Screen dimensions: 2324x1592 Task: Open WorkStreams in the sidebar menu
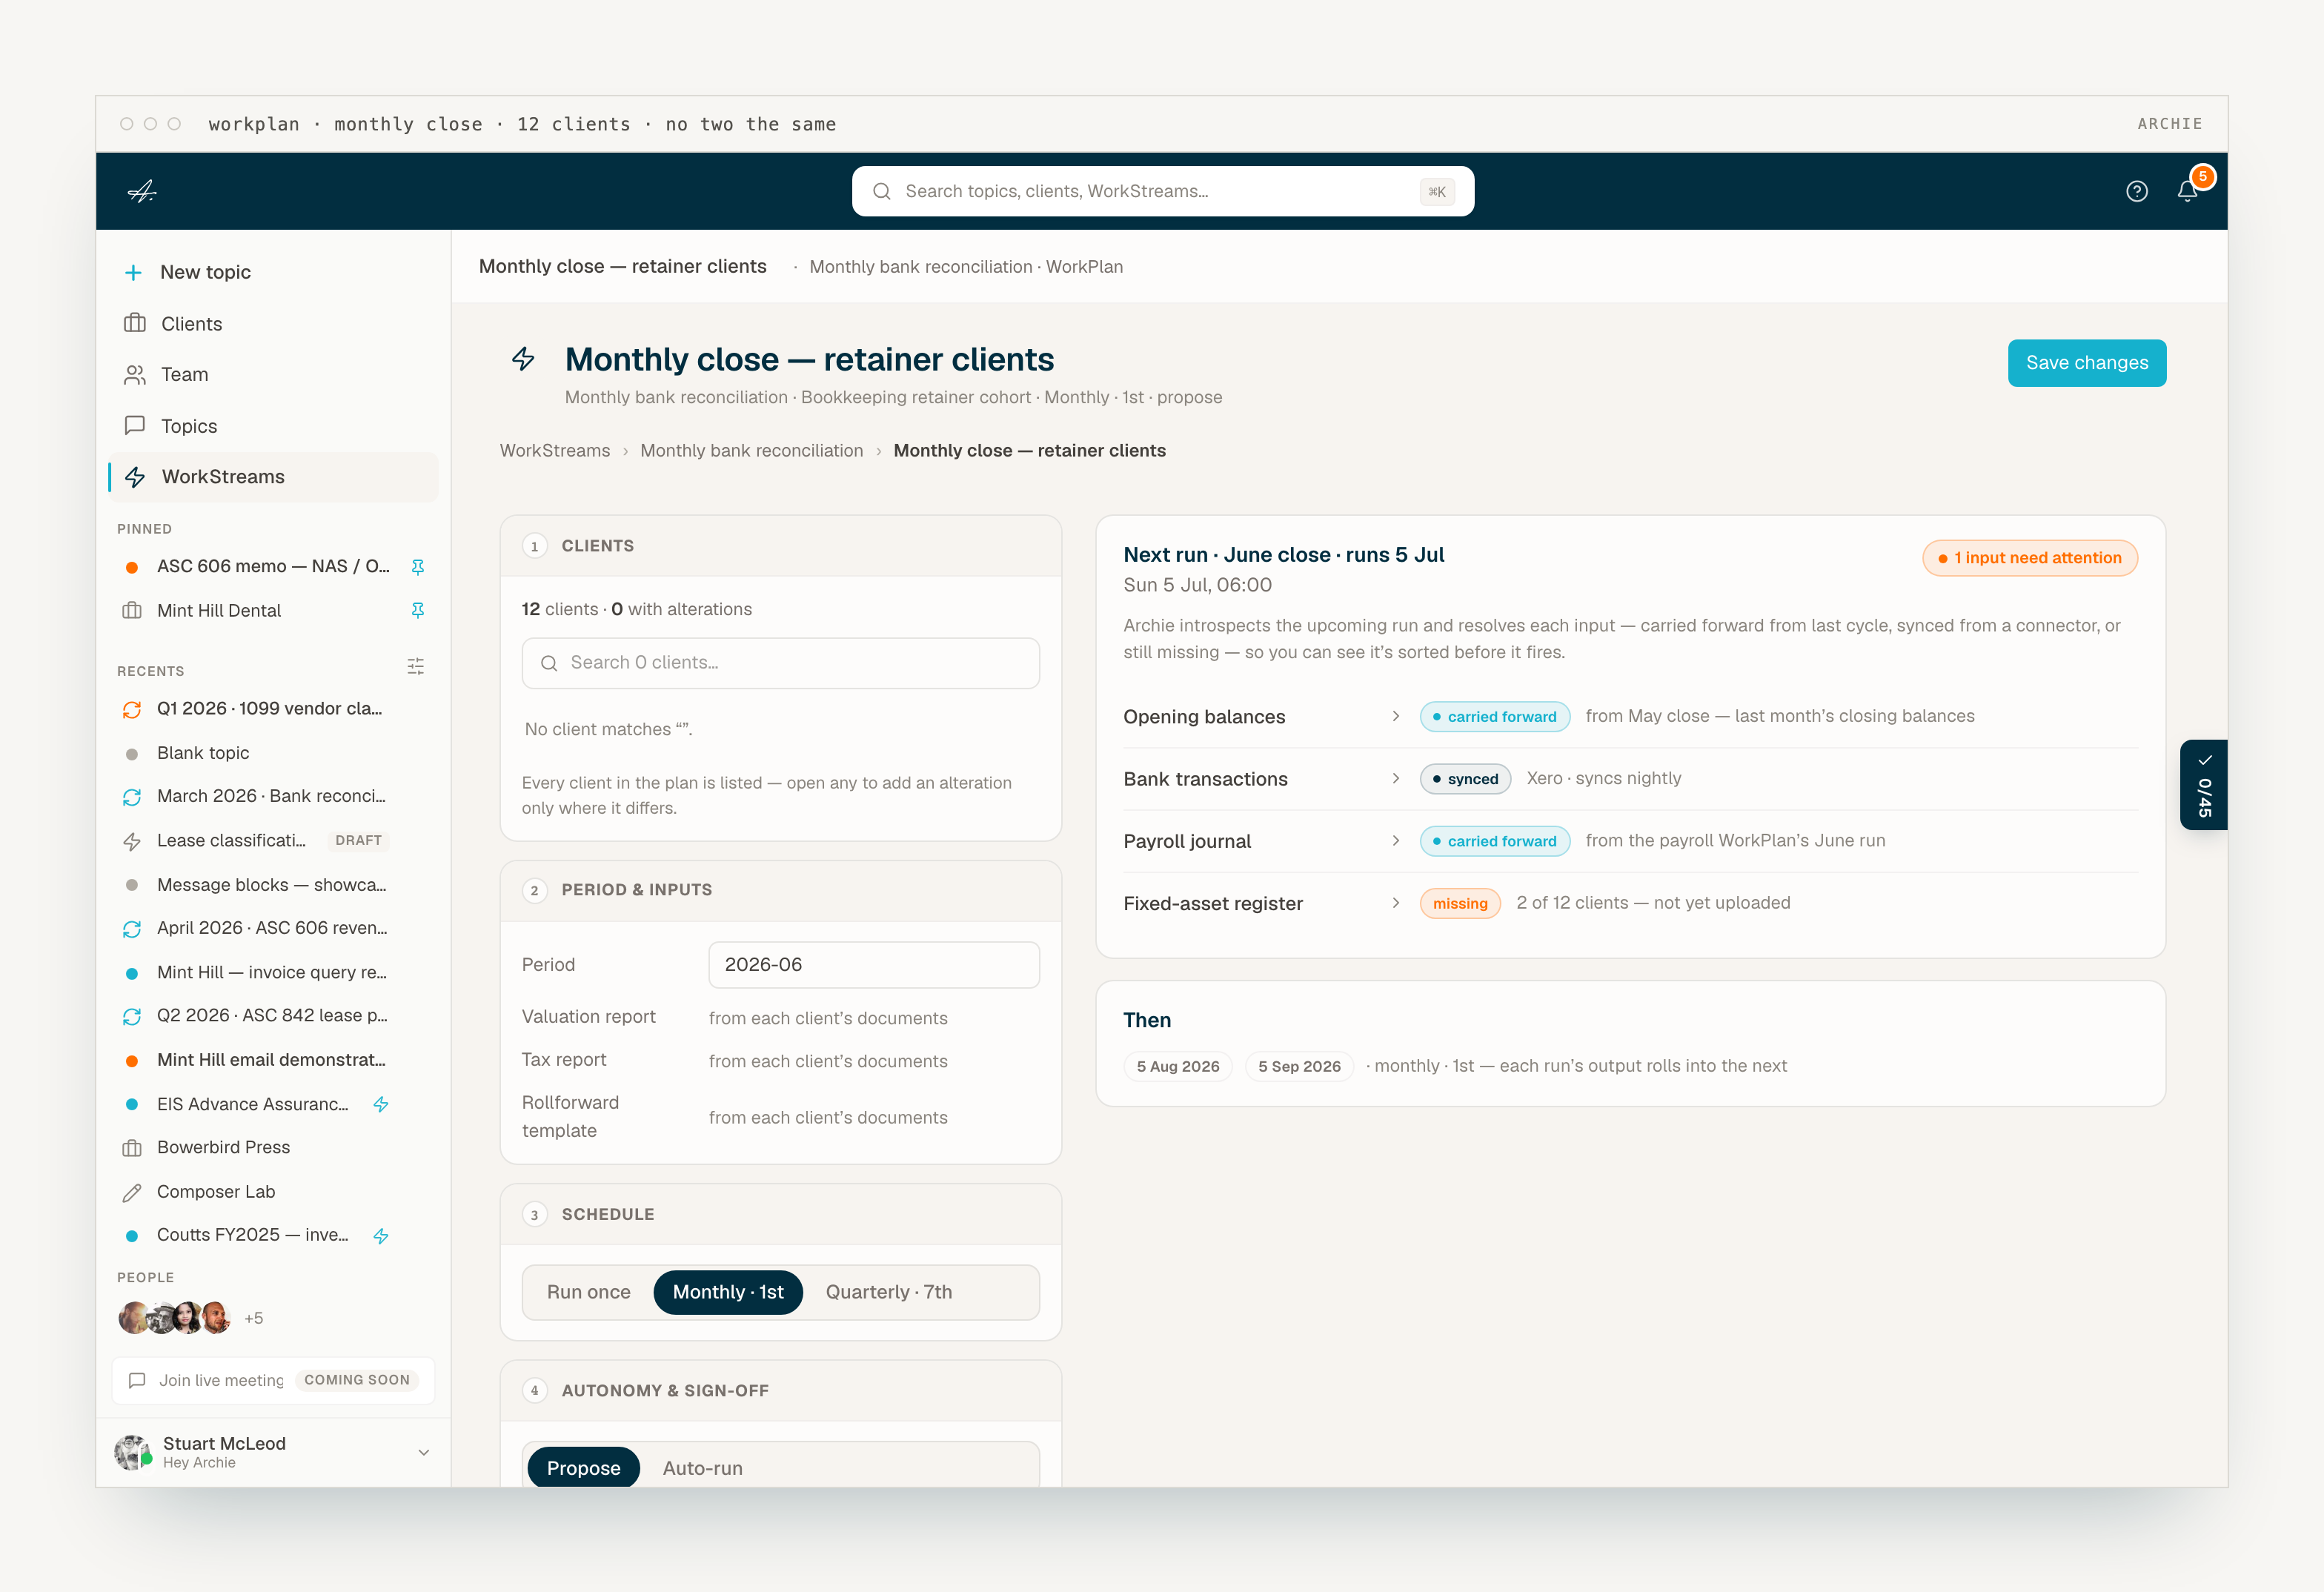coord(273,477)
